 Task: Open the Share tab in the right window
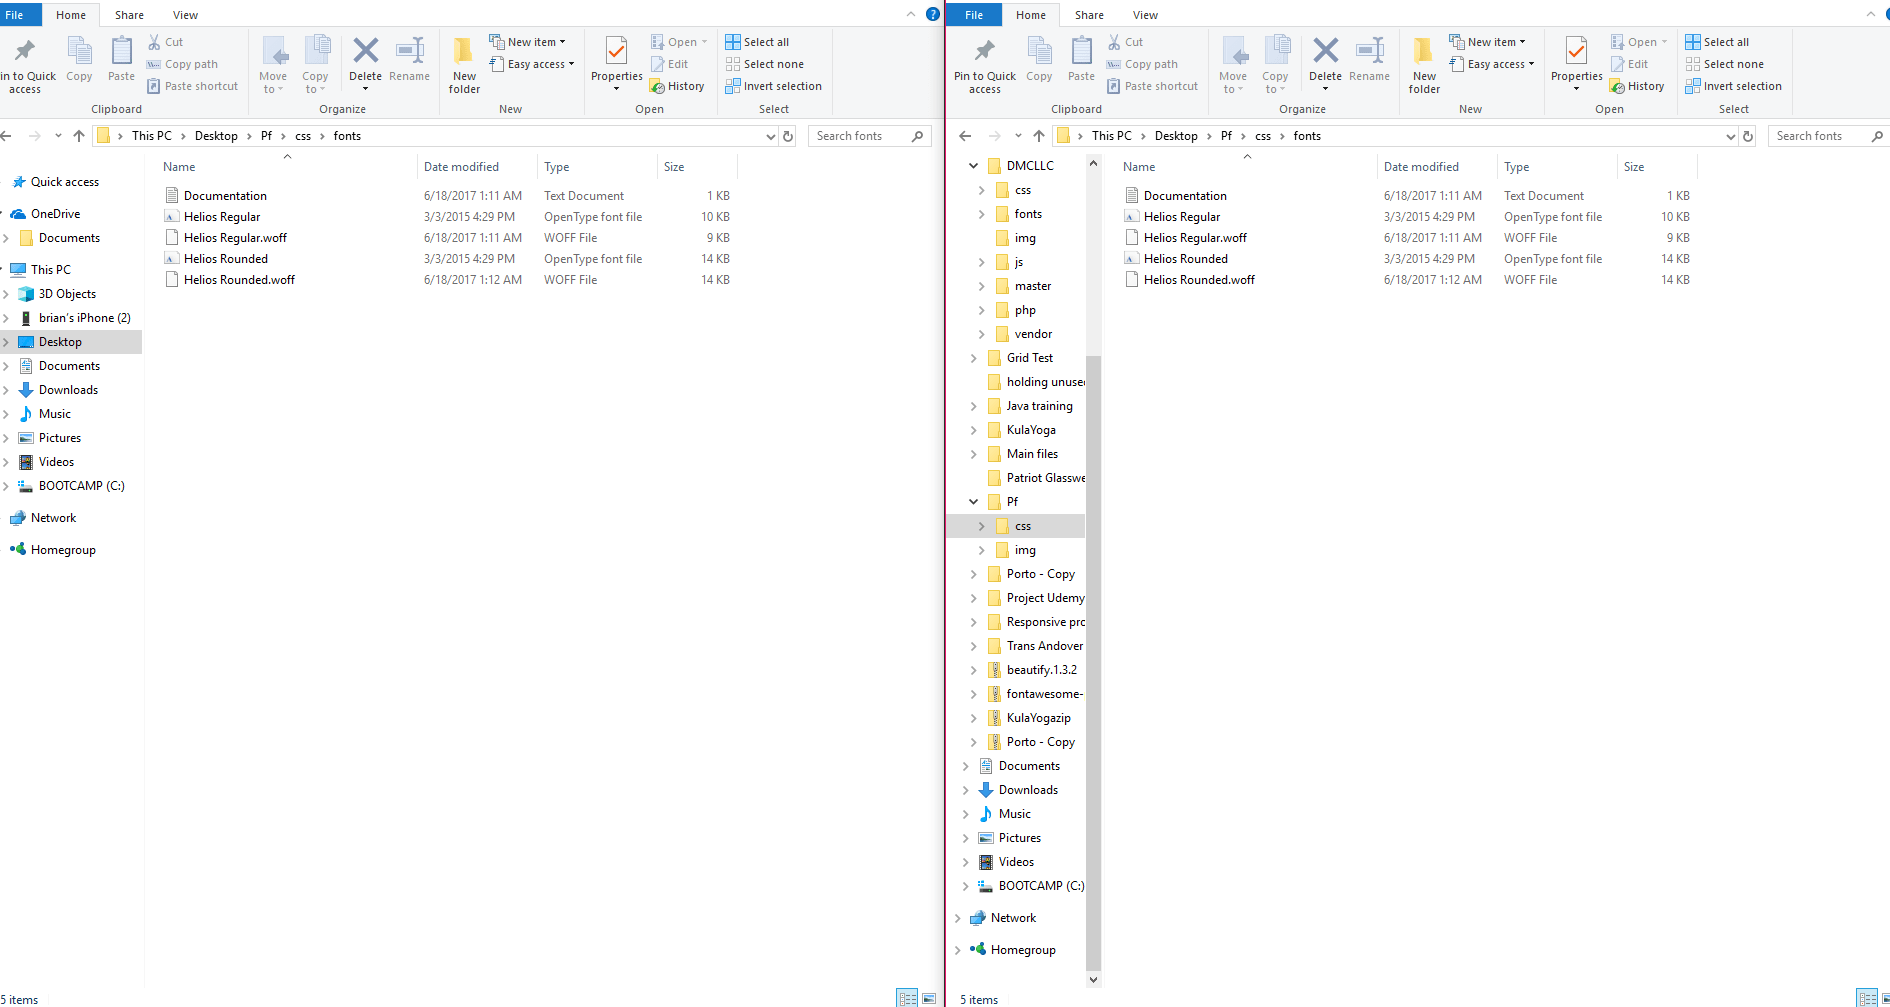click(1089, 15)
